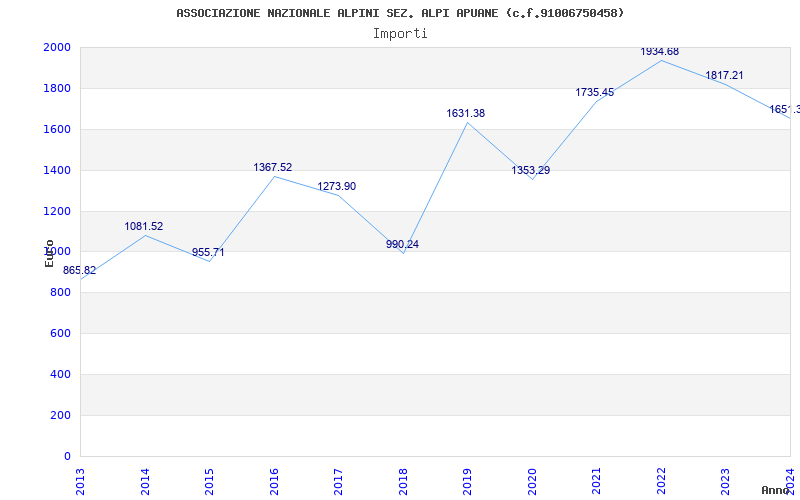Viewport: 800px width, 500px height.
Task: Click y-axis value 2000
Action: point(57,47)
